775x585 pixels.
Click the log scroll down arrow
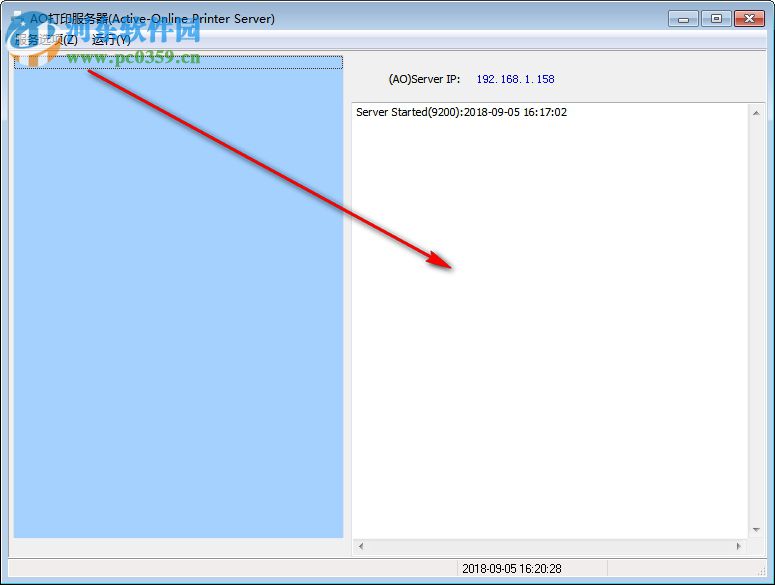pyautogui.click(x=756, y=530)
